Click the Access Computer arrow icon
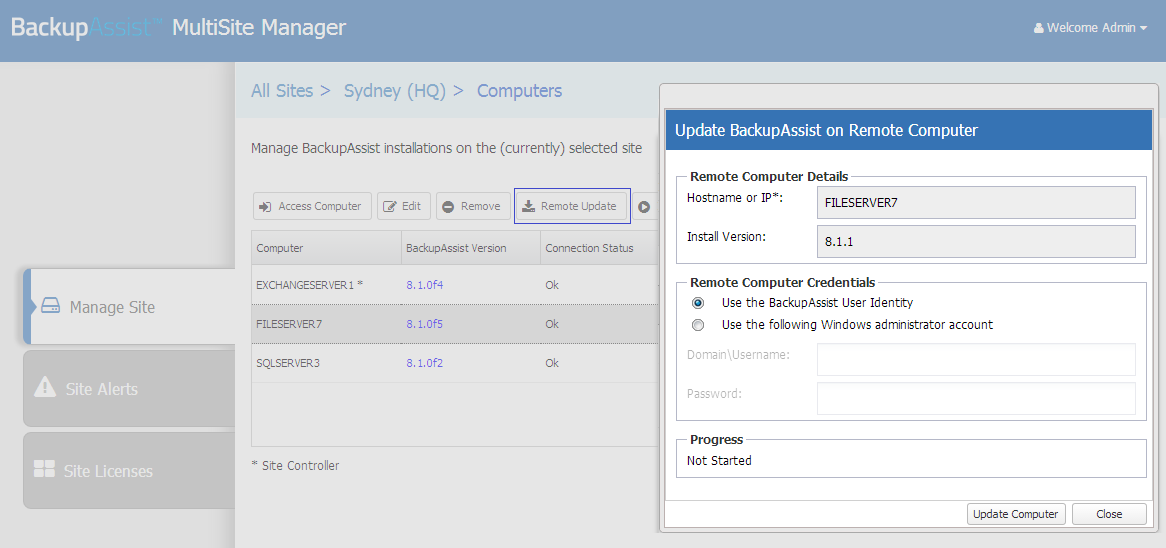1166x548 pixels. (265, 207)
